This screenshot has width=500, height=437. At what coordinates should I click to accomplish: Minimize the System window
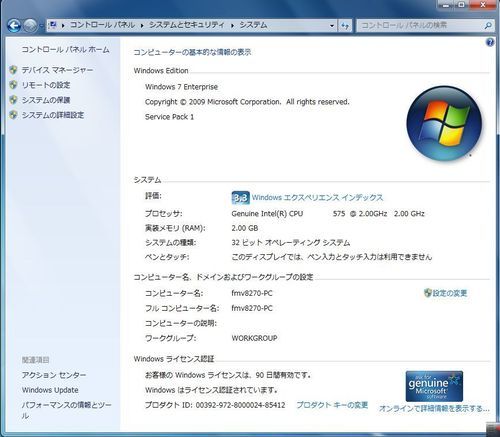(x=447, y=5)
